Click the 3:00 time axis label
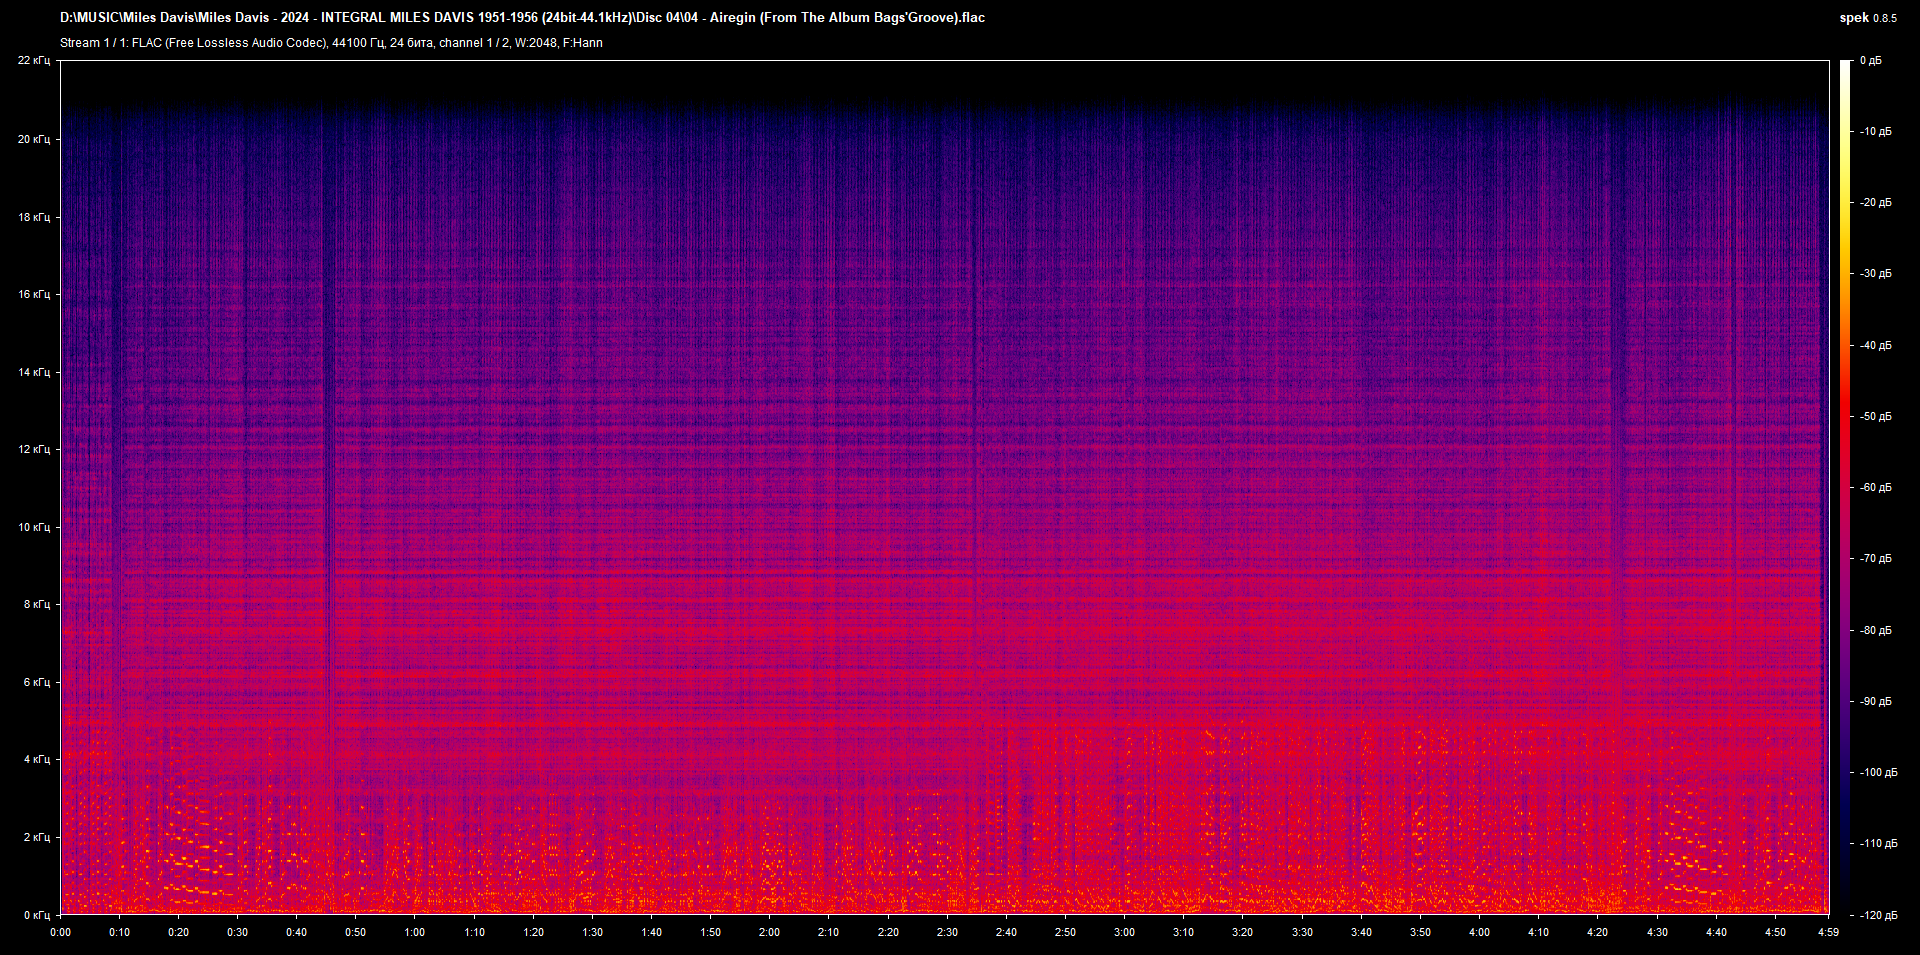1920x955 pixels. point(1124,932)
